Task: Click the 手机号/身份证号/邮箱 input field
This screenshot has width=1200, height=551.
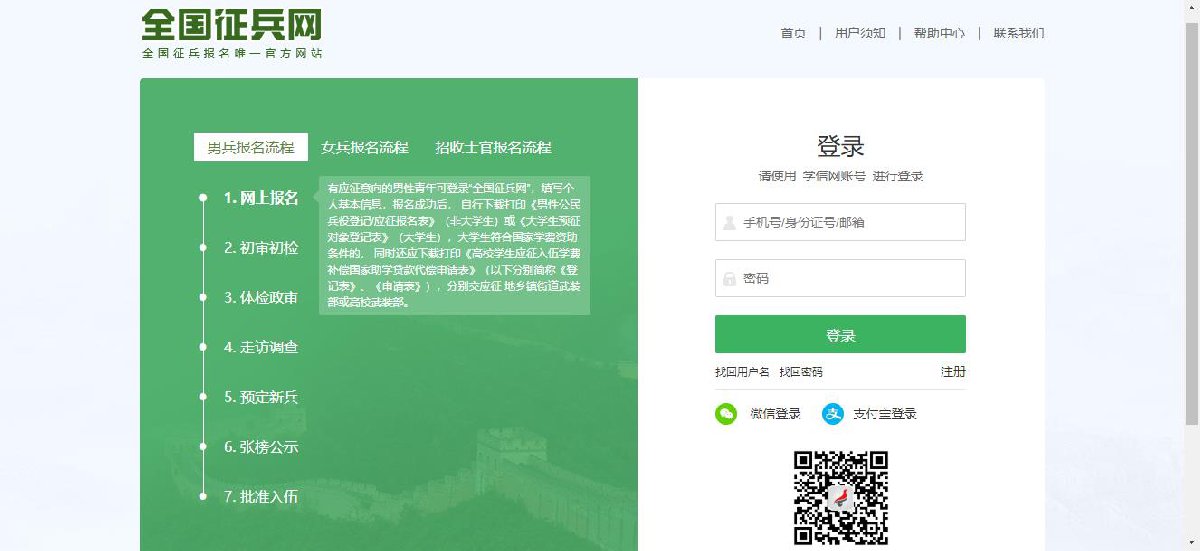Action: [x=840, y=222]
